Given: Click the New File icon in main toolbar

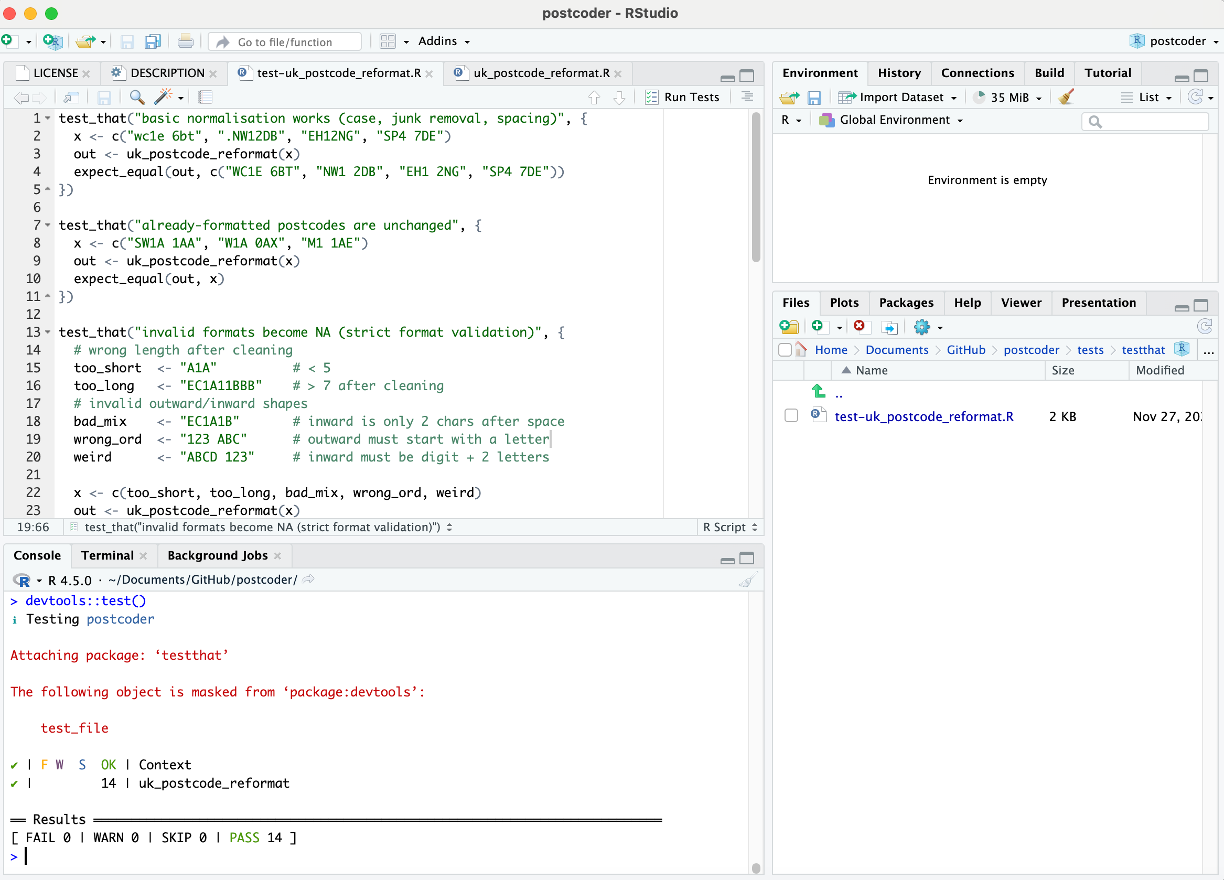Looking at the screenshot, I should click(9, 41).
